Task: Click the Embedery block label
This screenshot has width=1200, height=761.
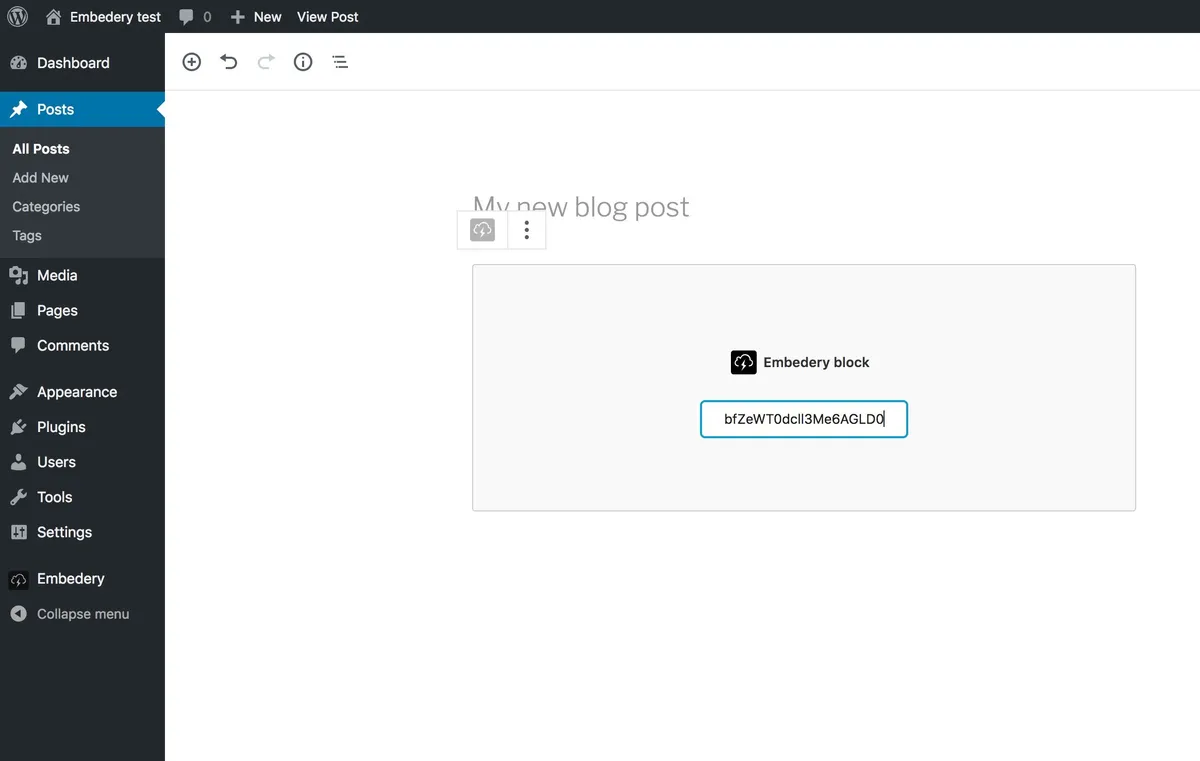Action: (x=816, y=362)
